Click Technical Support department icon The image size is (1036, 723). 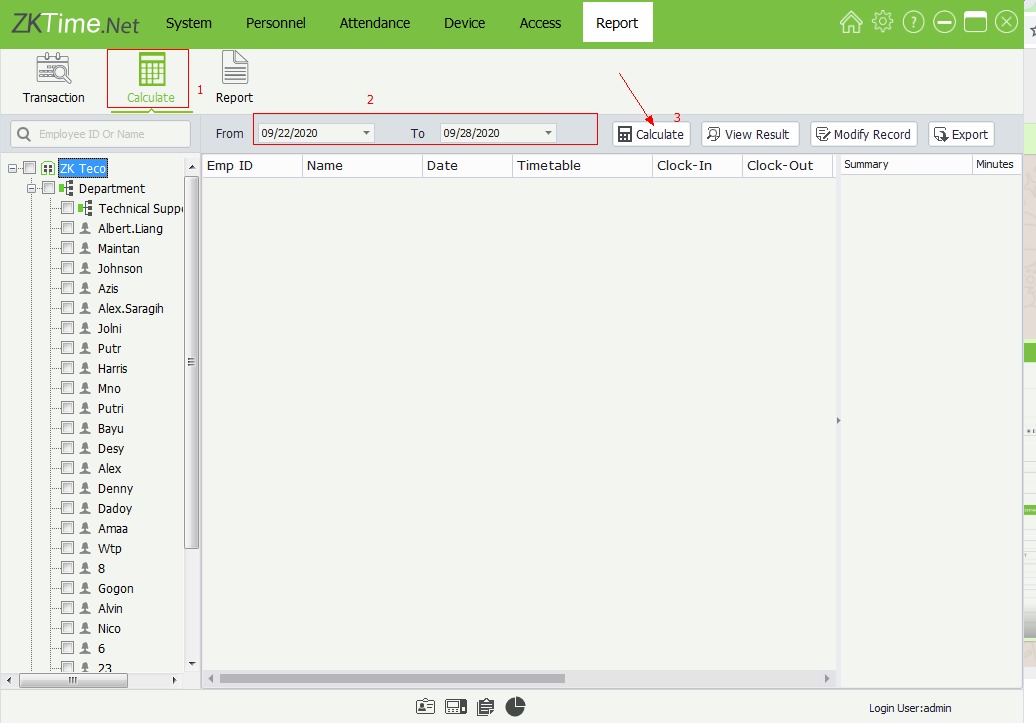tap(85, 208)
